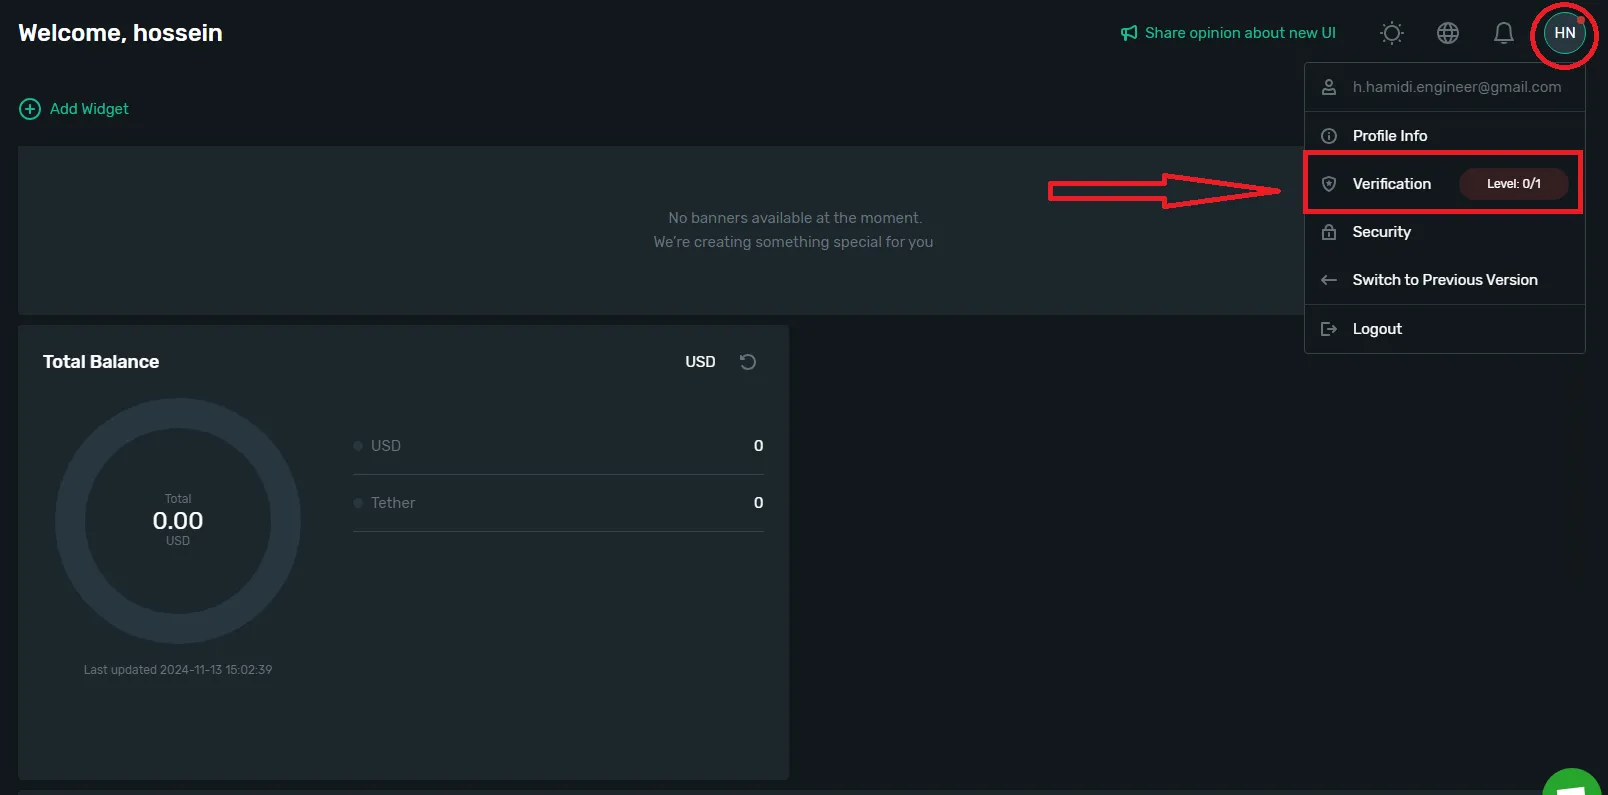This screenshot has width=1608, height=795.
Task: Open Profile Info from the menu
Action: coord(1389,136)
